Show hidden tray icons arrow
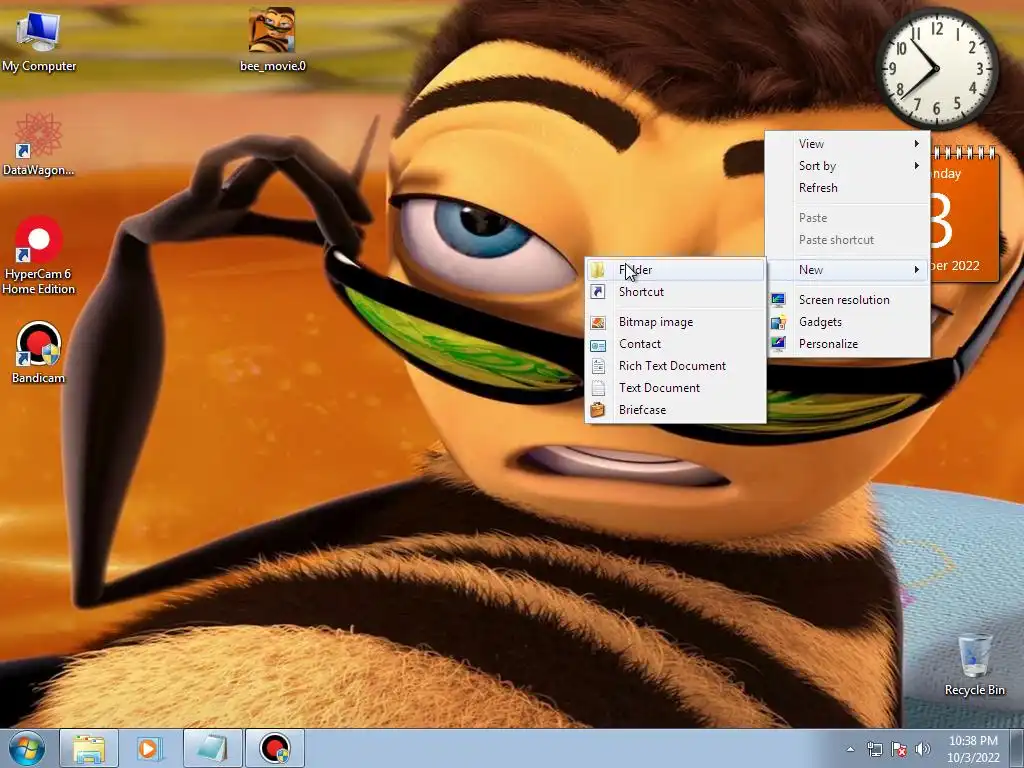 (850, 749)
